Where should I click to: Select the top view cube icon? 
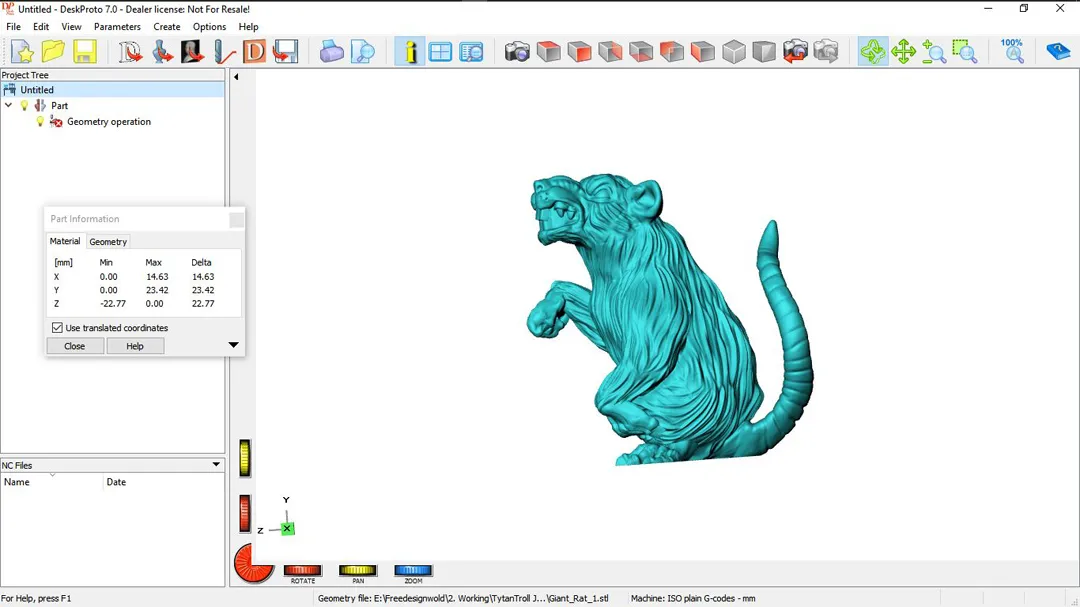tap(548, 52)
